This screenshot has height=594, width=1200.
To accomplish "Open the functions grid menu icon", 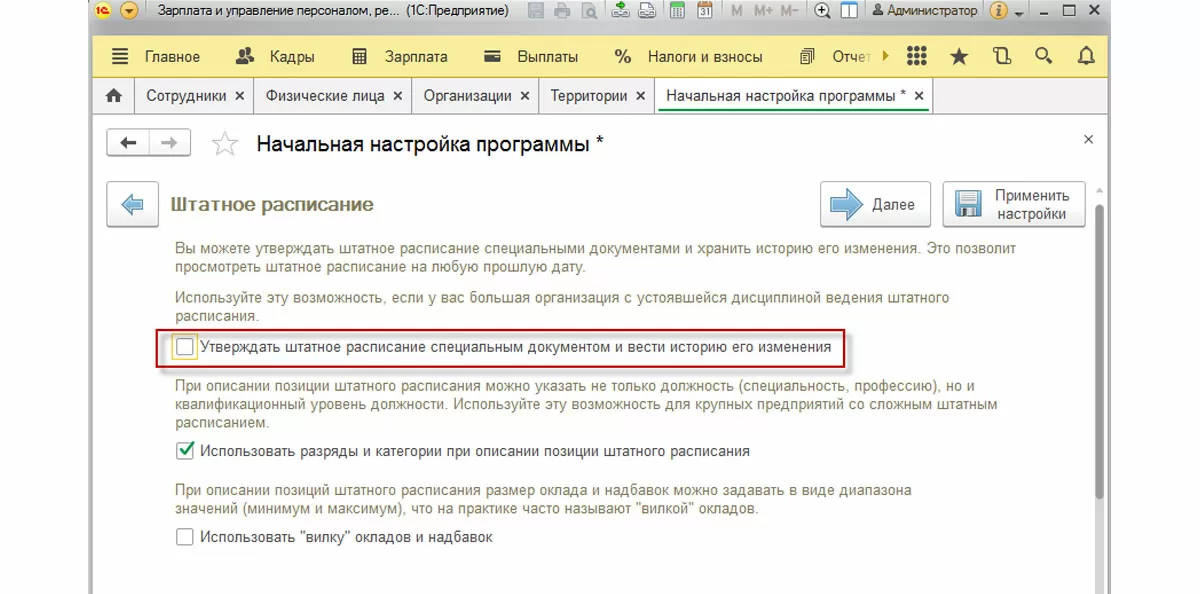I will point(916,56).
